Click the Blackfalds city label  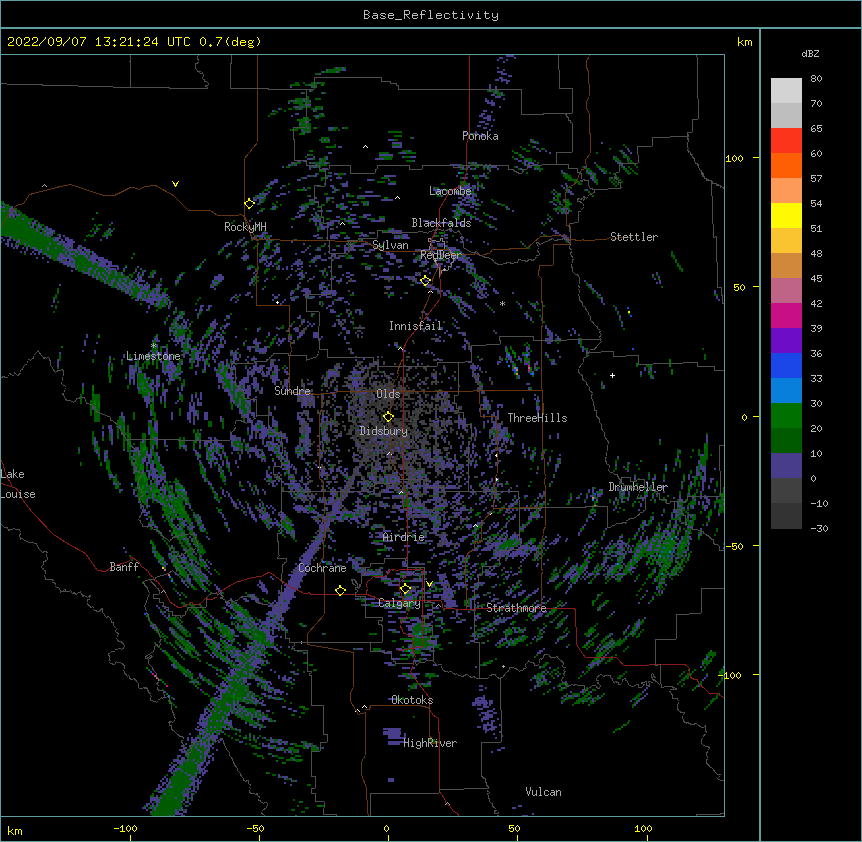click(x=441, y=223)
